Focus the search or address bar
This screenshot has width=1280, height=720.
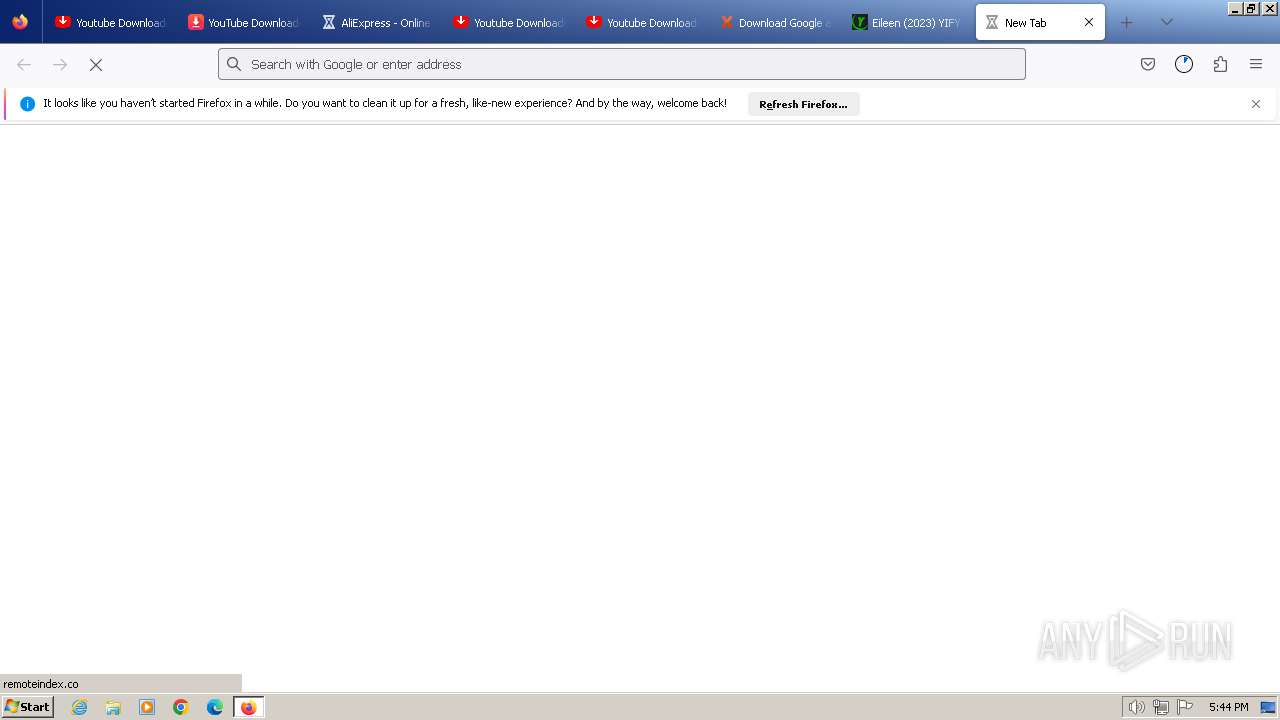[x=622, y=64]
